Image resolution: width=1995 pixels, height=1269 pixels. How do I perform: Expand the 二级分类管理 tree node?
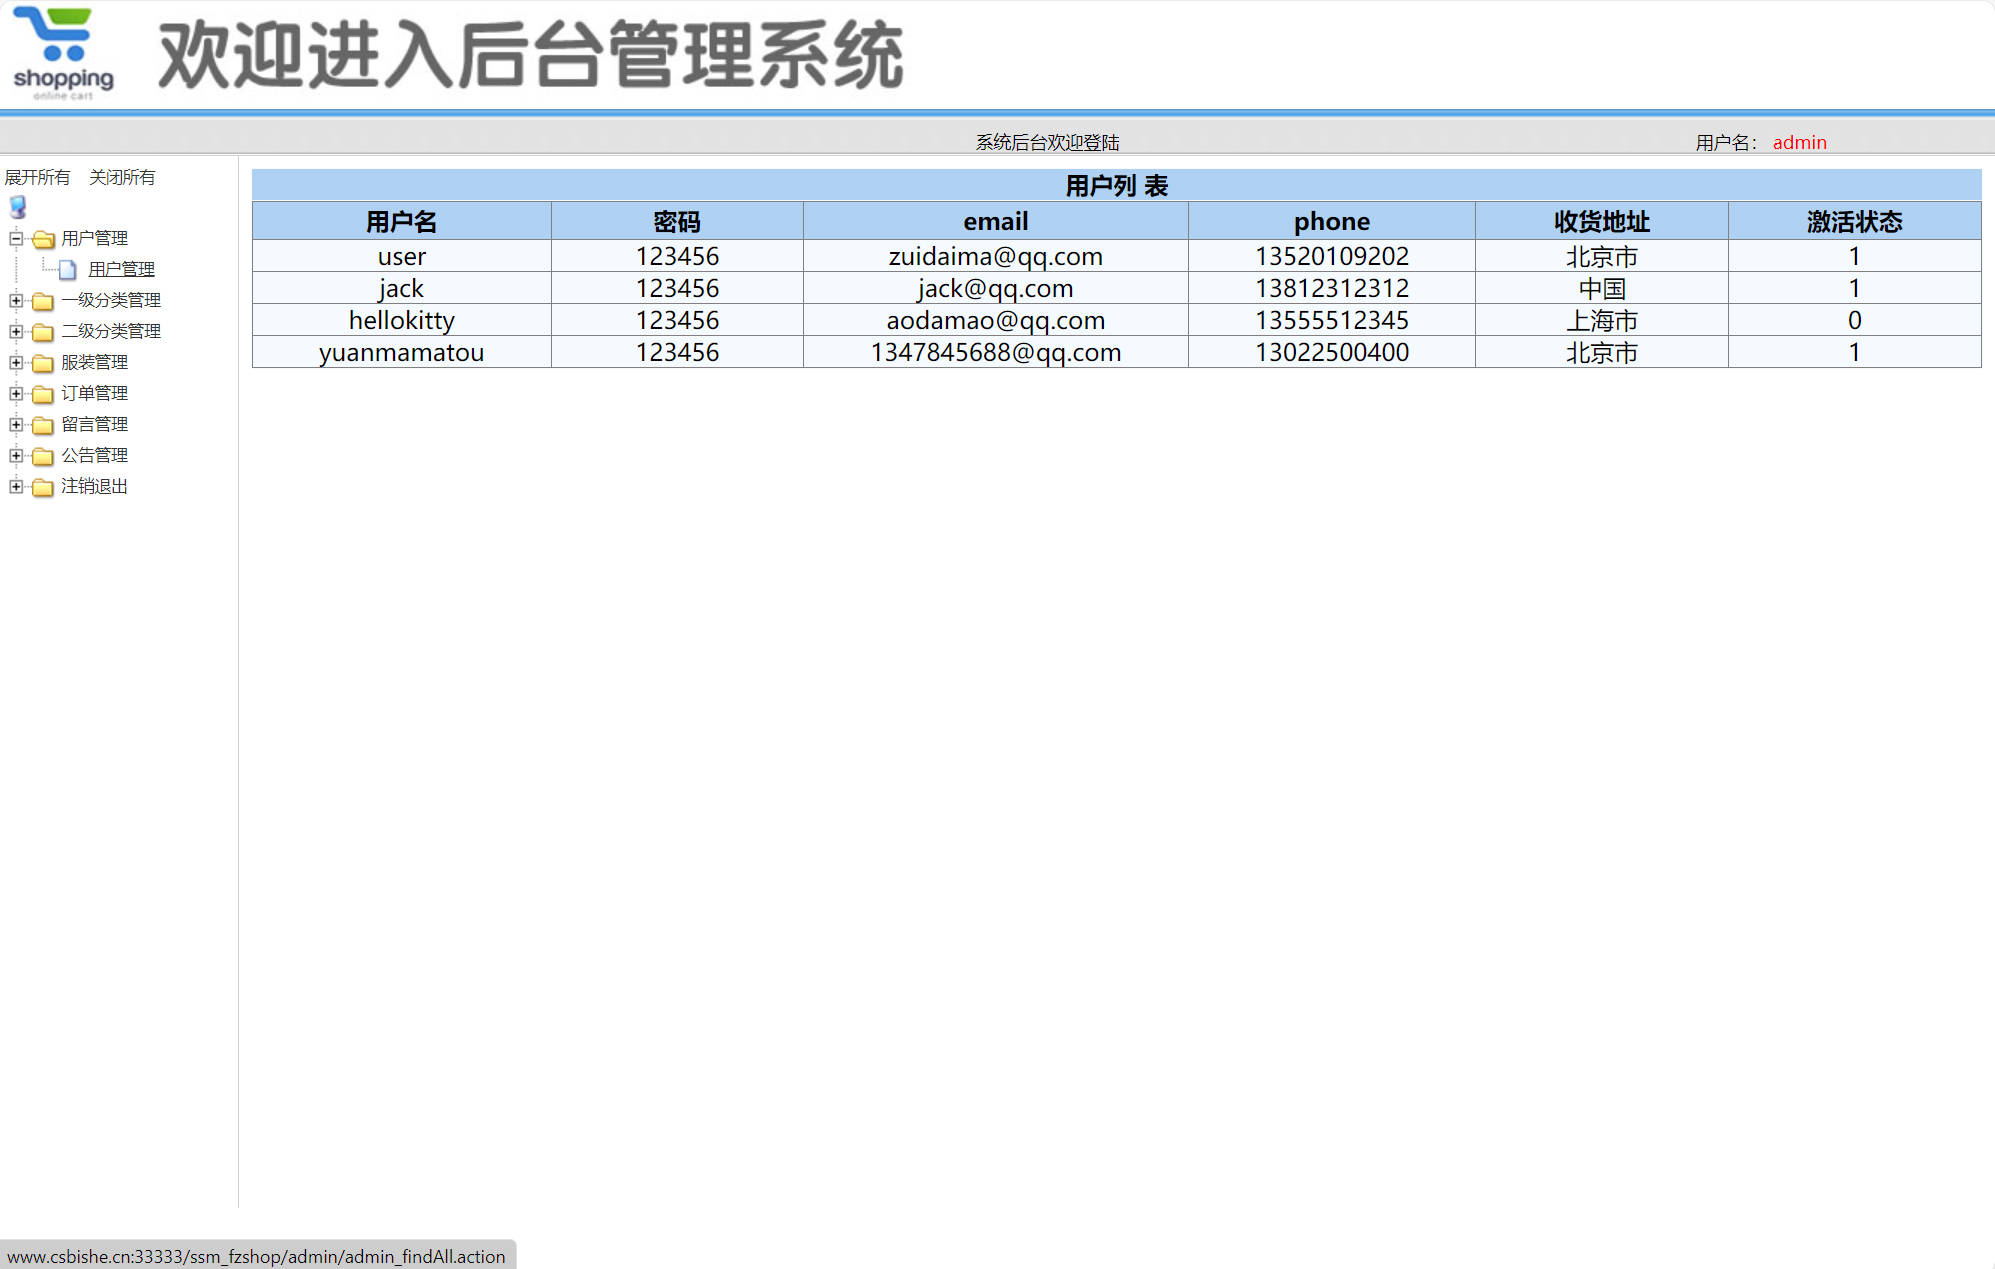(14, 331)
